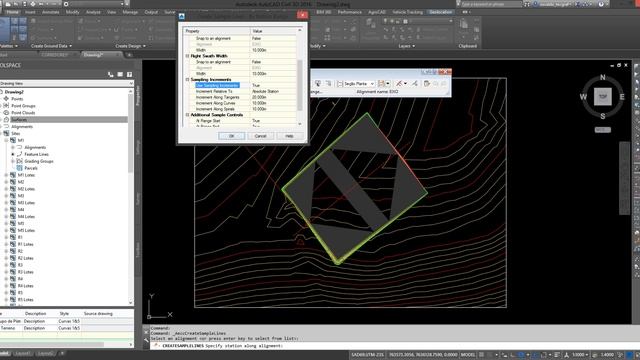
Task: Expand Grading Groups under M1
Action: point(13,161)
